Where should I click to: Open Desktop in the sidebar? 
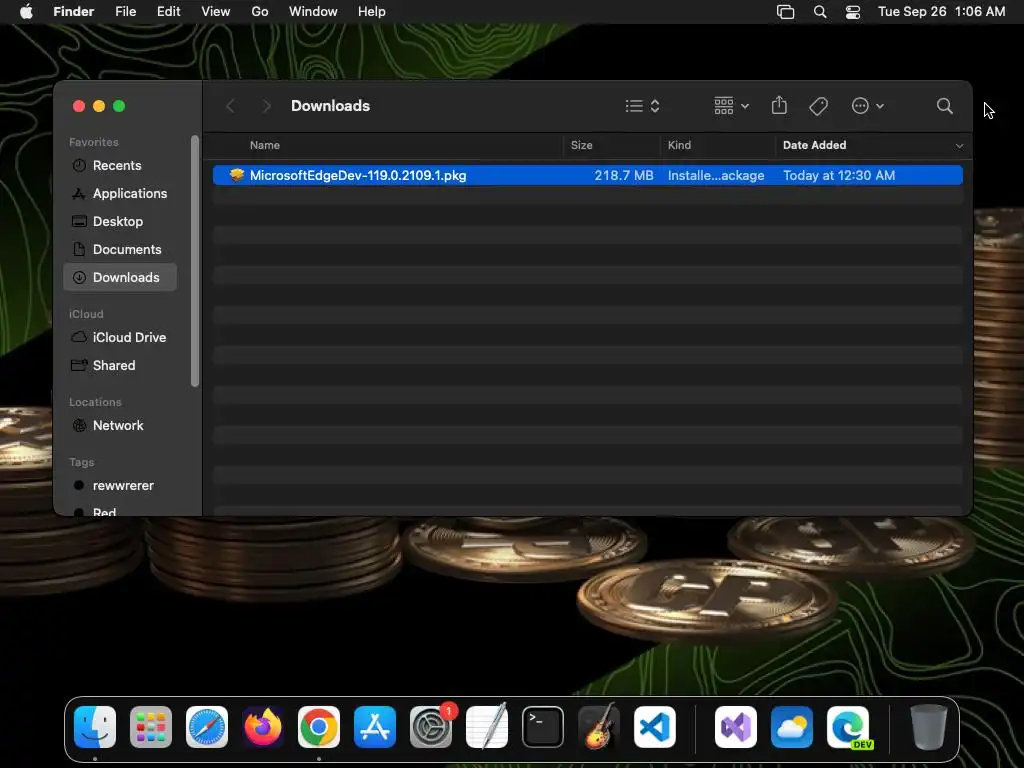(118, 221)
